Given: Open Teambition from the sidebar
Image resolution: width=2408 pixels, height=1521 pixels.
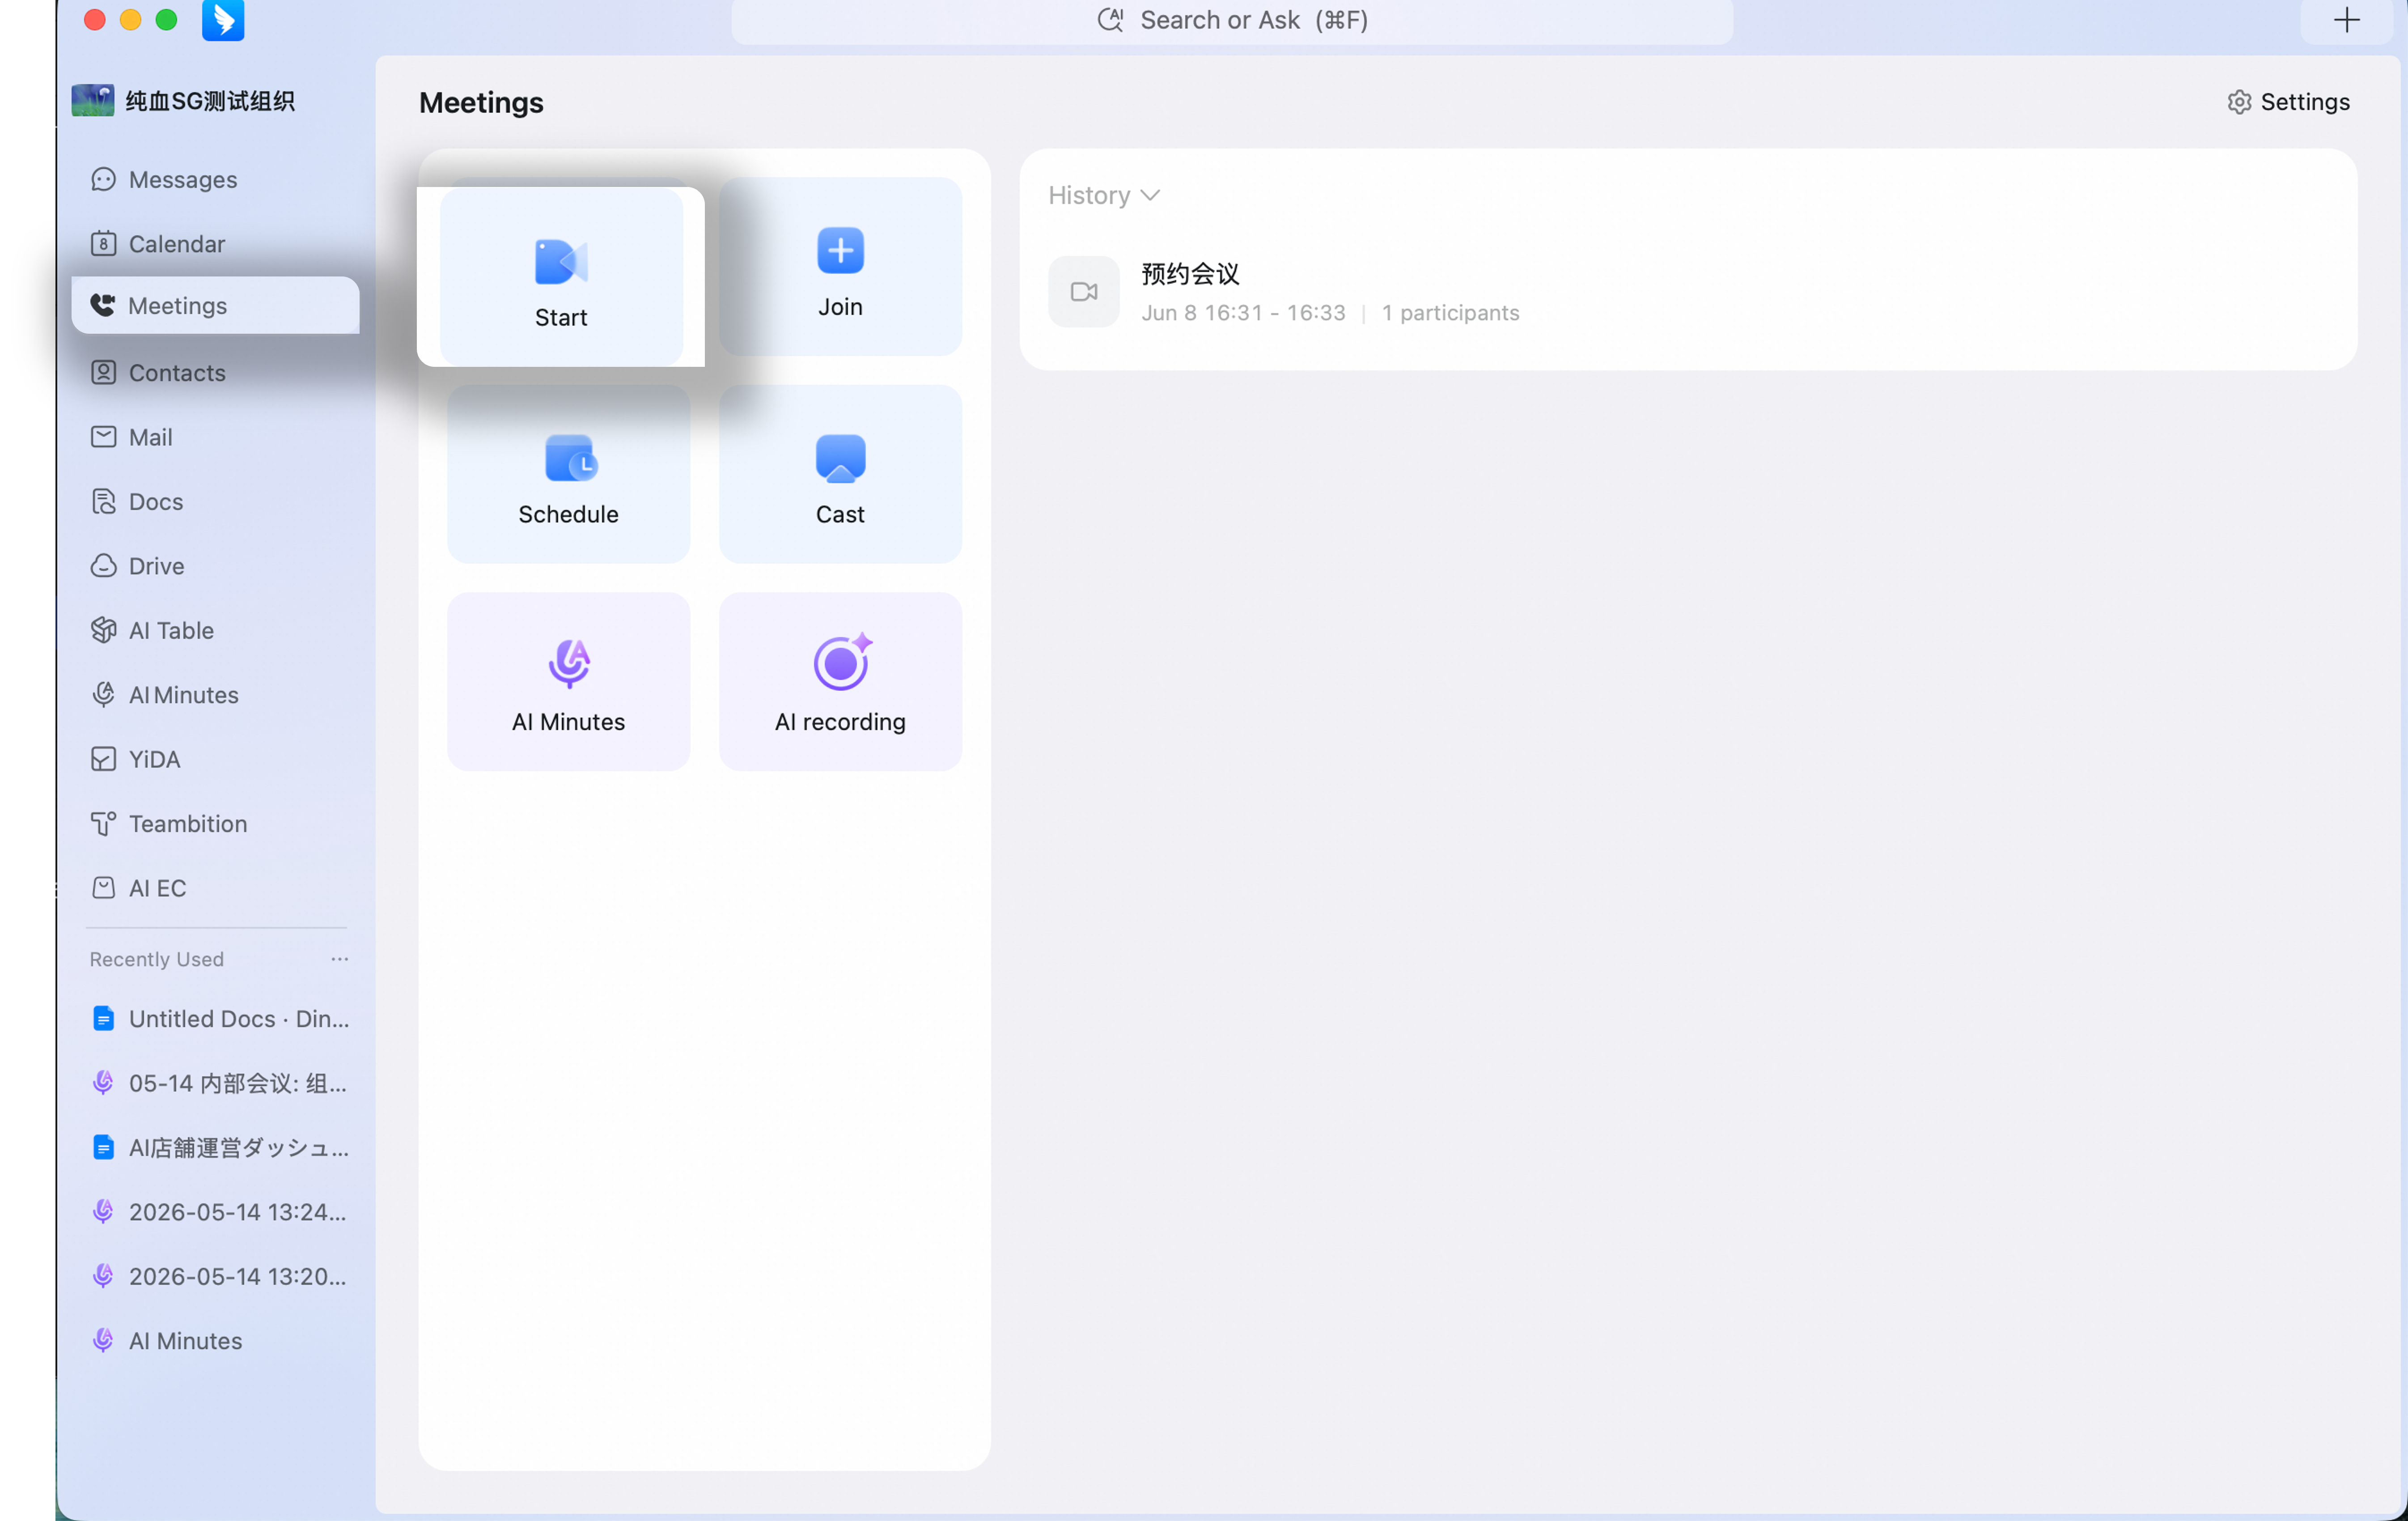Looking at the screenshot, I should tap(216, 823).
